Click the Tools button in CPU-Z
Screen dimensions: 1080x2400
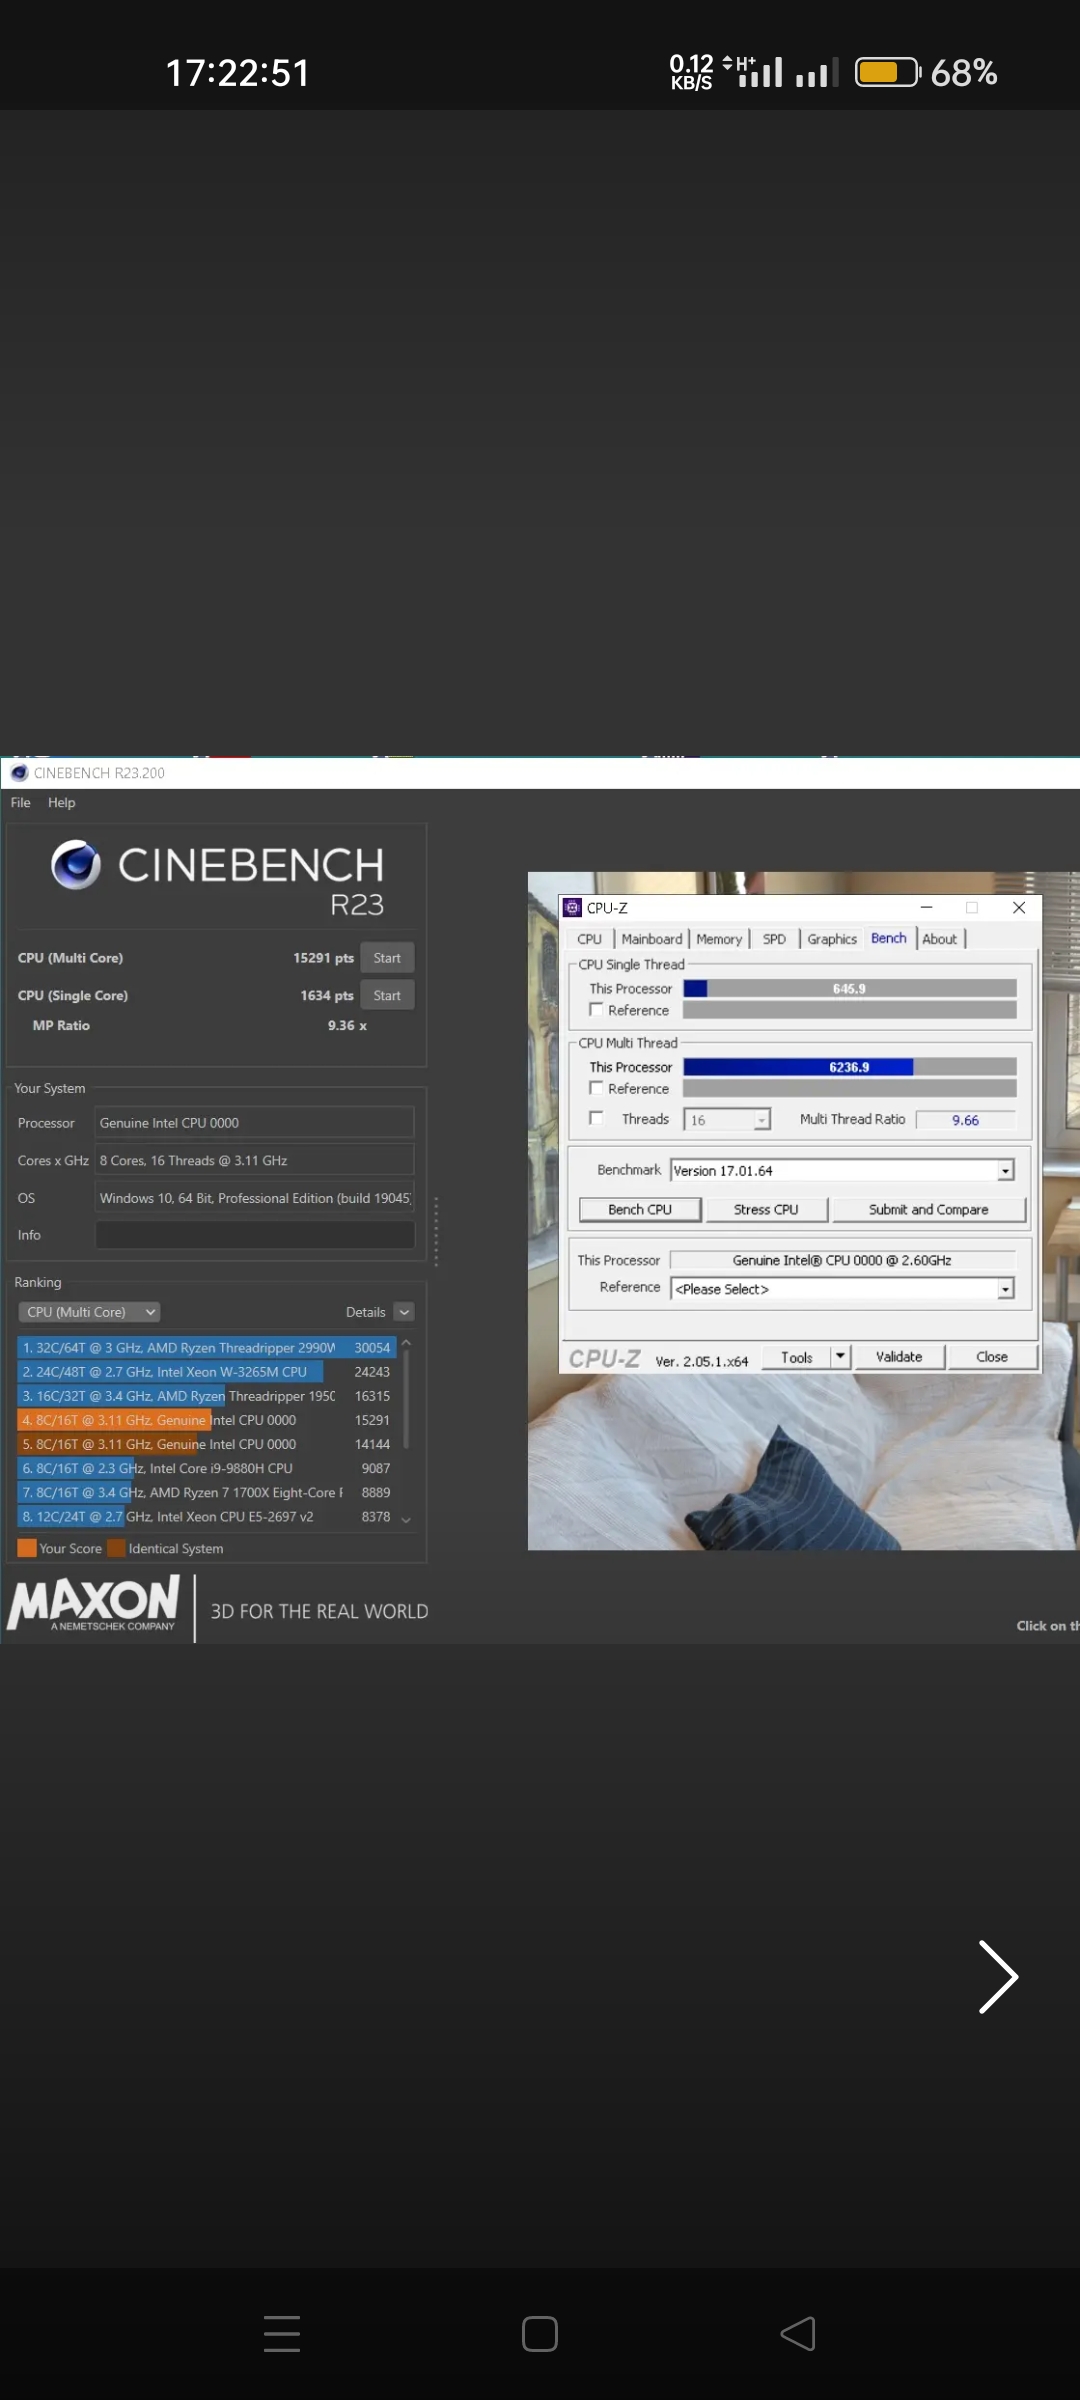(x=796, y=1357)
